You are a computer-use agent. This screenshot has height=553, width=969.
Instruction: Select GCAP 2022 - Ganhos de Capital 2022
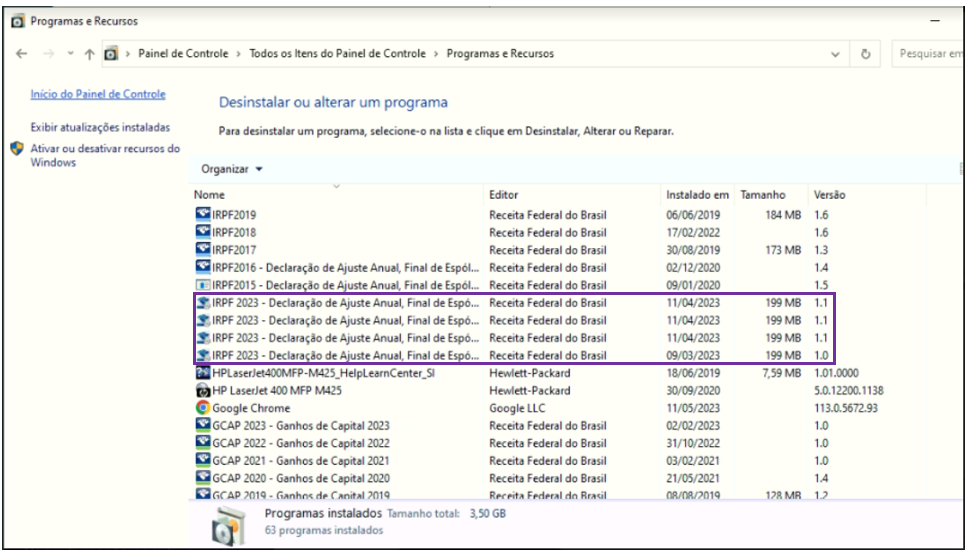click(x=301, y=443)
